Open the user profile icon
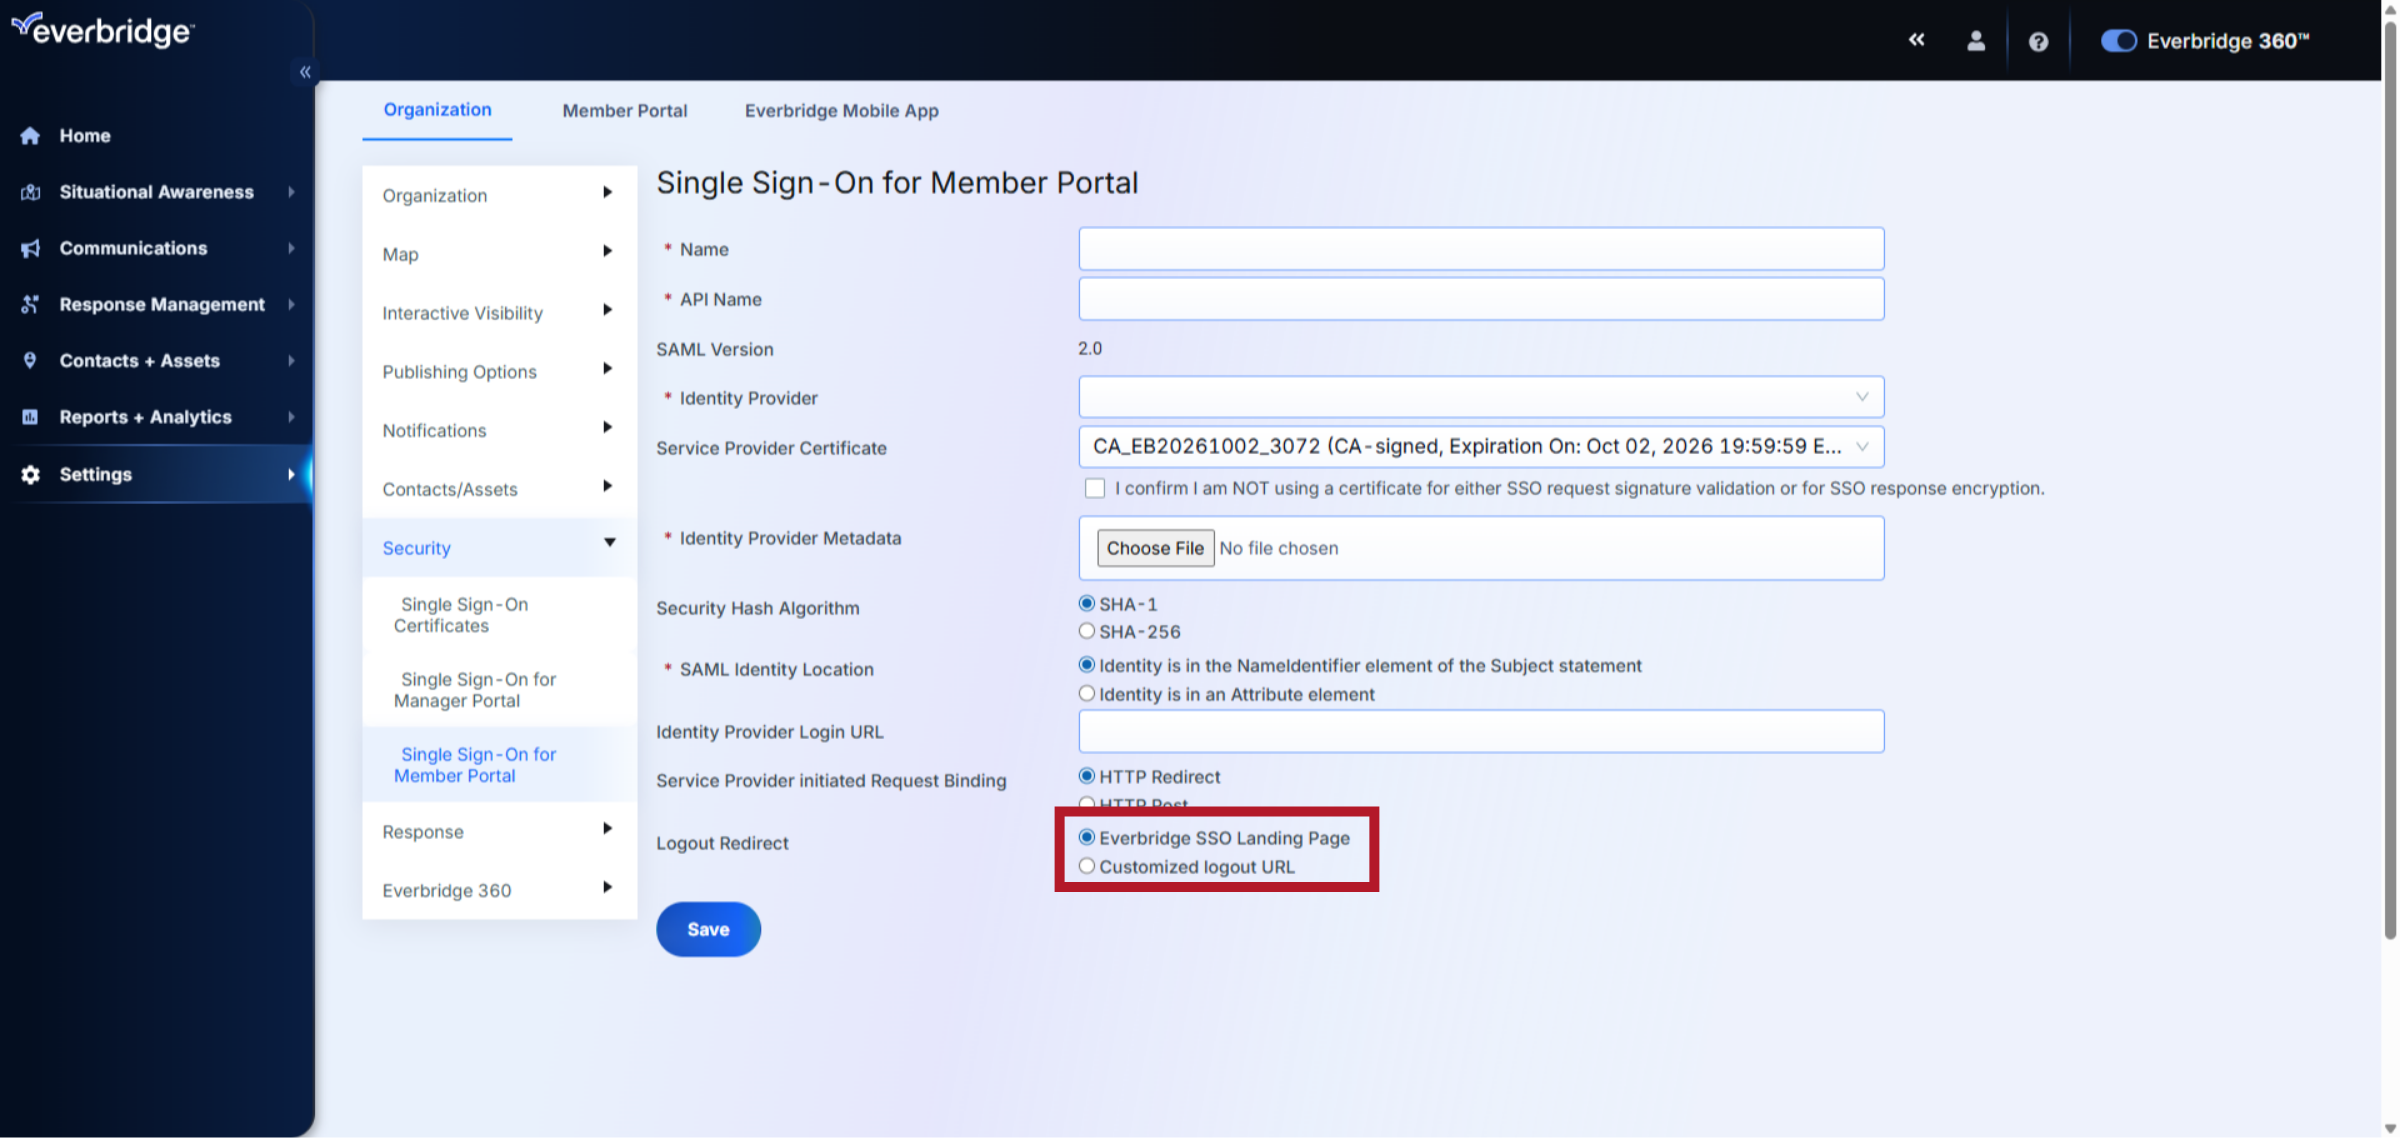This screenshot has width=2400, height=1138. 1976,41
